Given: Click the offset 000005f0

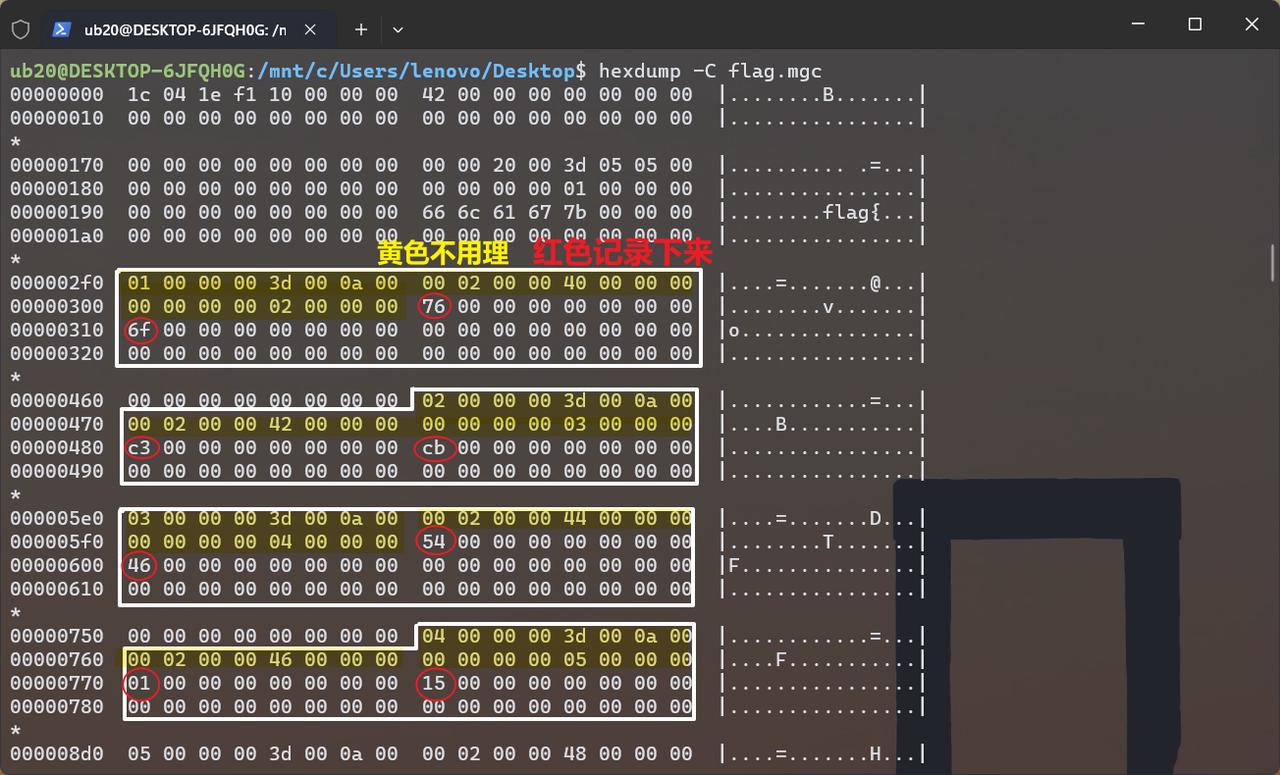Looking at the screenshot, I should 57,542.
